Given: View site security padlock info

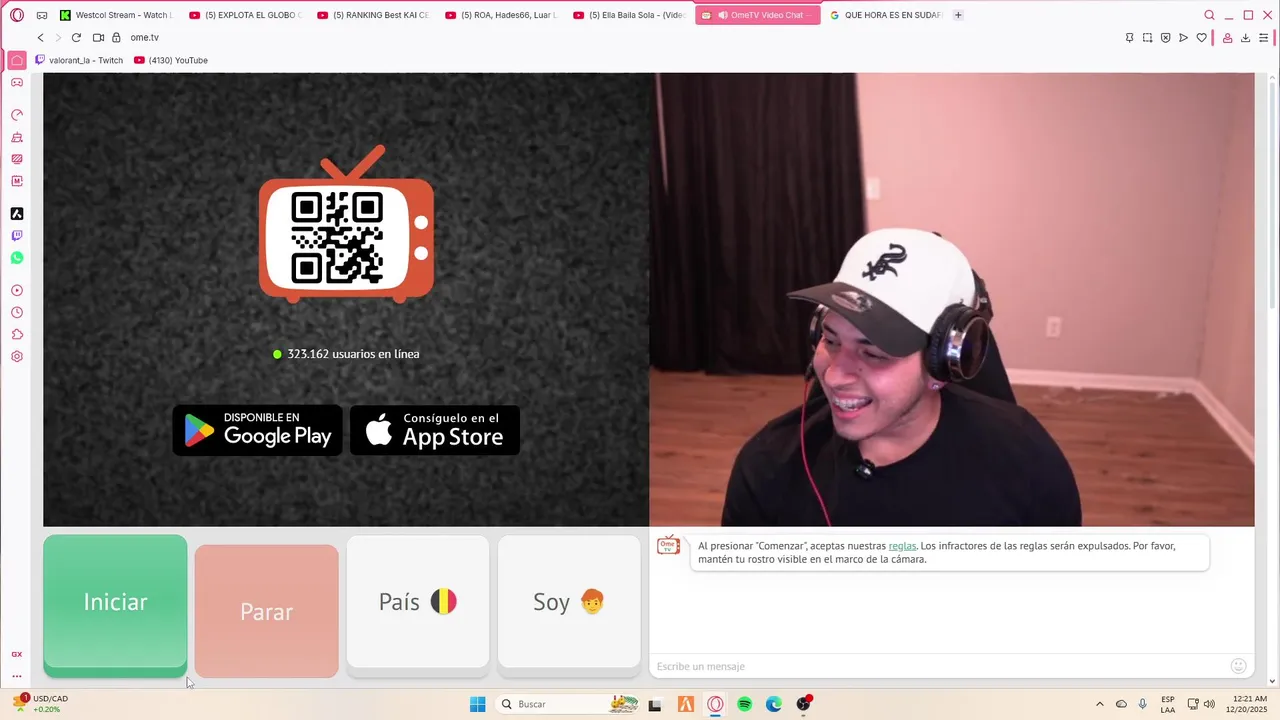Looking at the screenshot, I should point(116,38).
